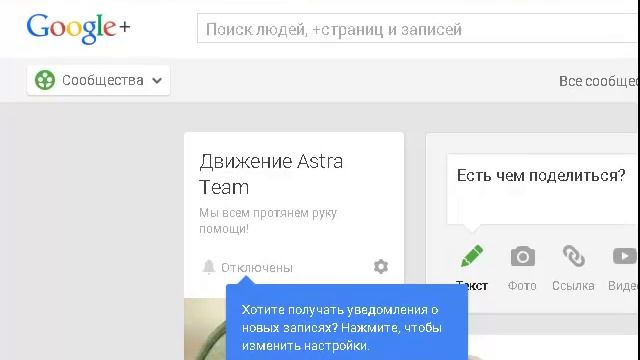The width and height of the screenshot is (640, 360).
Task: Select the Ссылка chain link icon
Action: click(x=573, y=256)
